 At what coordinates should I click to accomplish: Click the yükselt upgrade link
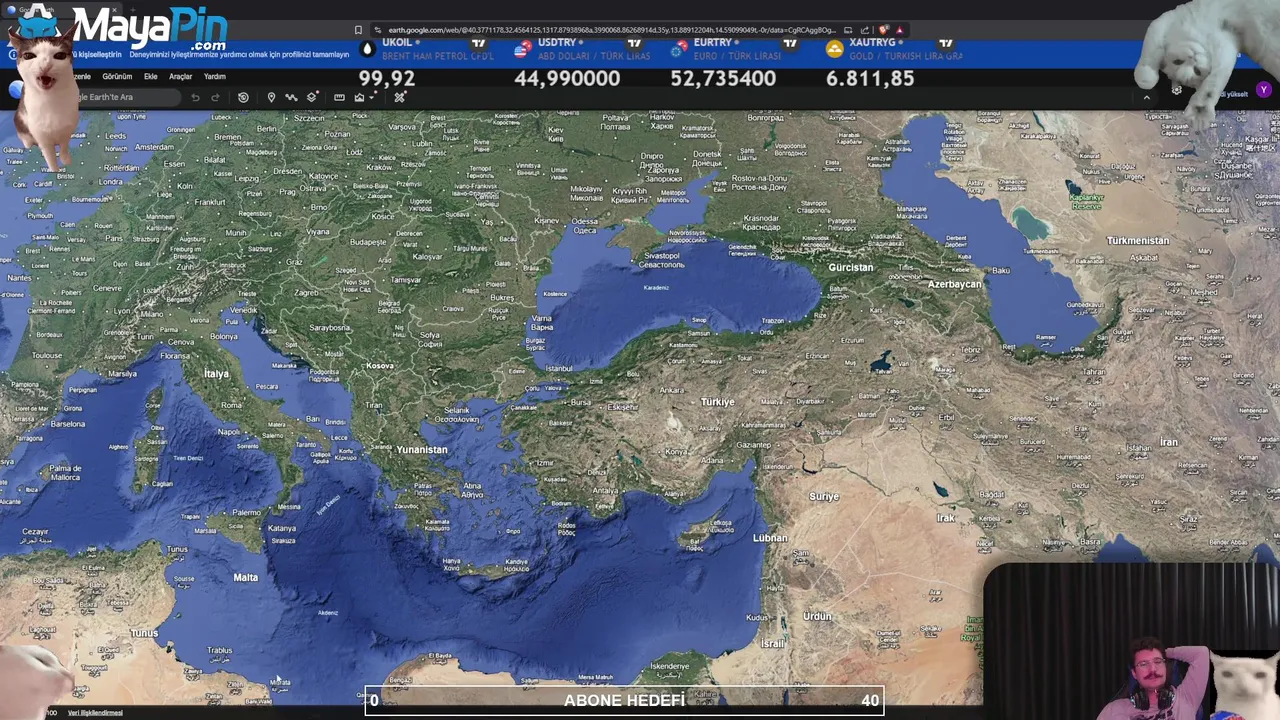[x=1236, y=94]
